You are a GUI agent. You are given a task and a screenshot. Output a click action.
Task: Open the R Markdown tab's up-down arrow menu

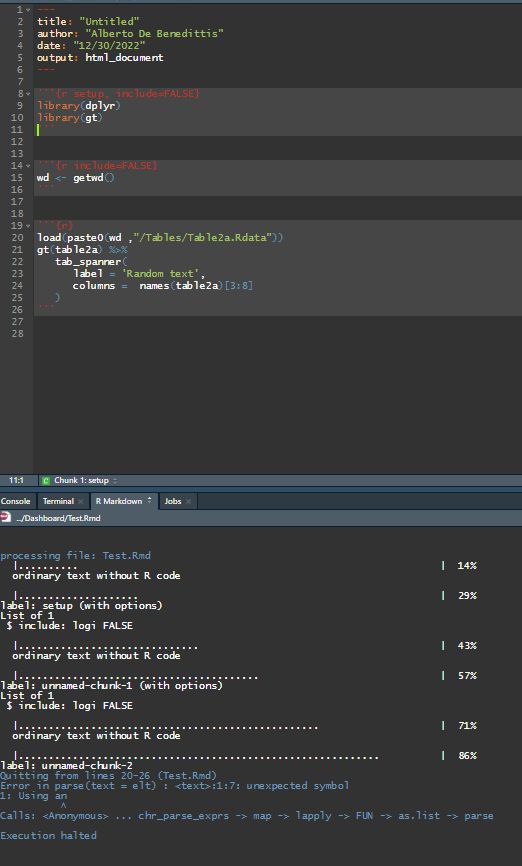[149, 500]
